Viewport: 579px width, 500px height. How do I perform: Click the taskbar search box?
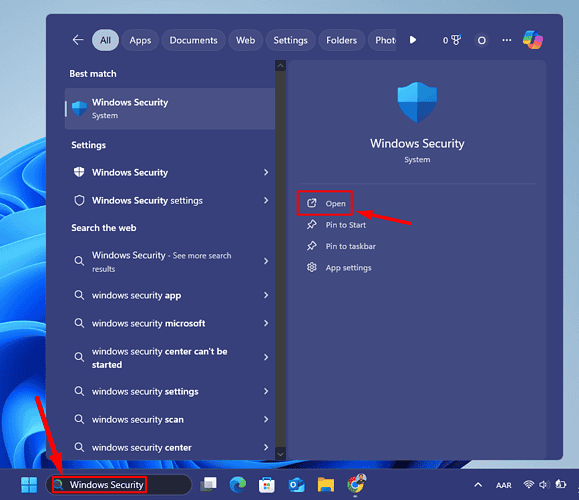click(119, 484)
